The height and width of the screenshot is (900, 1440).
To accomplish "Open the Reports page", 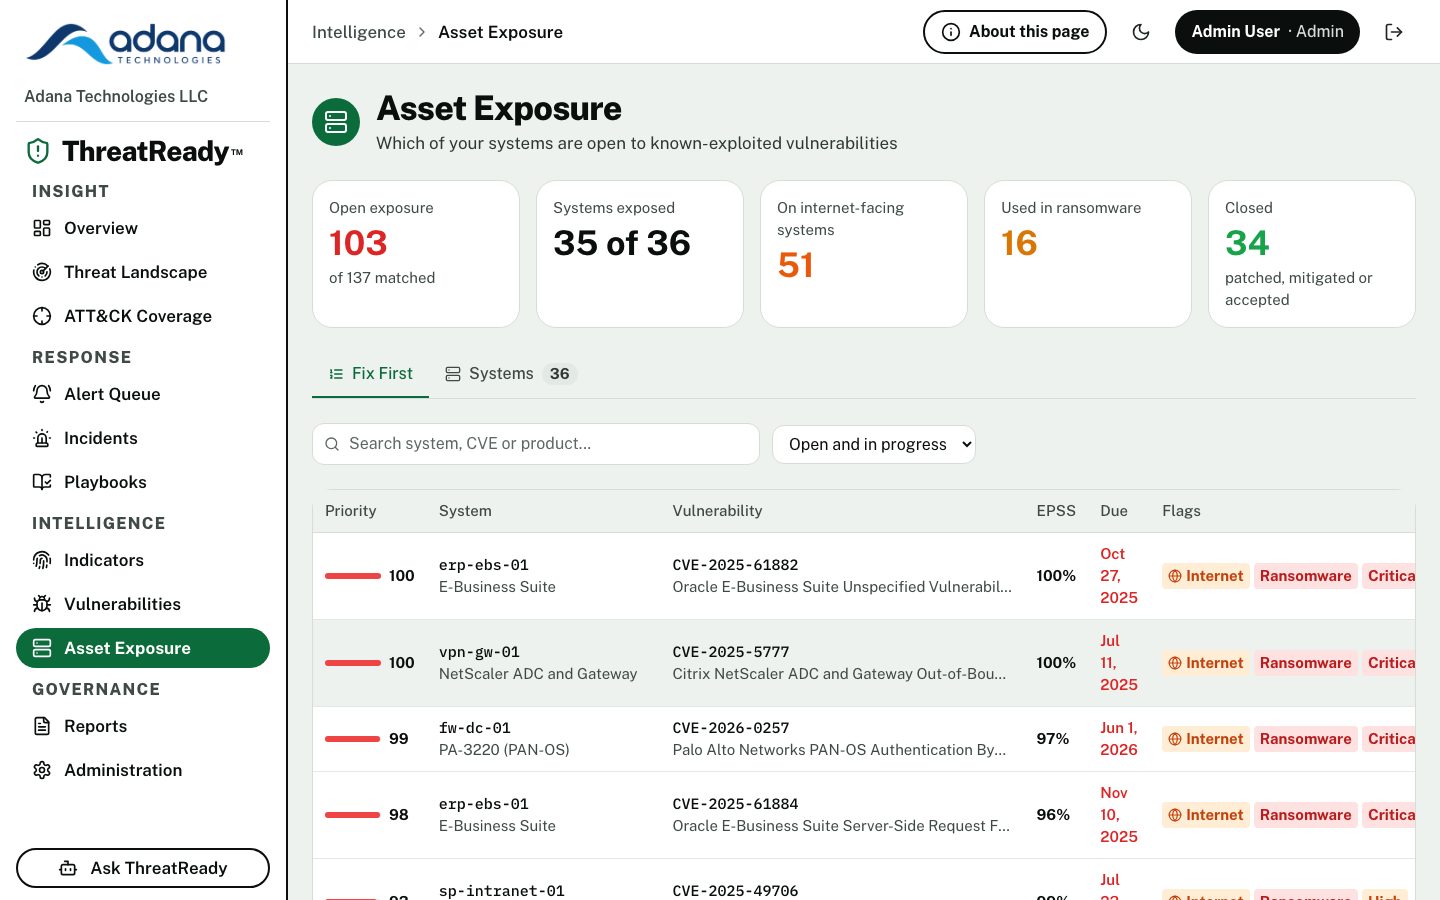I will [143, 726].
